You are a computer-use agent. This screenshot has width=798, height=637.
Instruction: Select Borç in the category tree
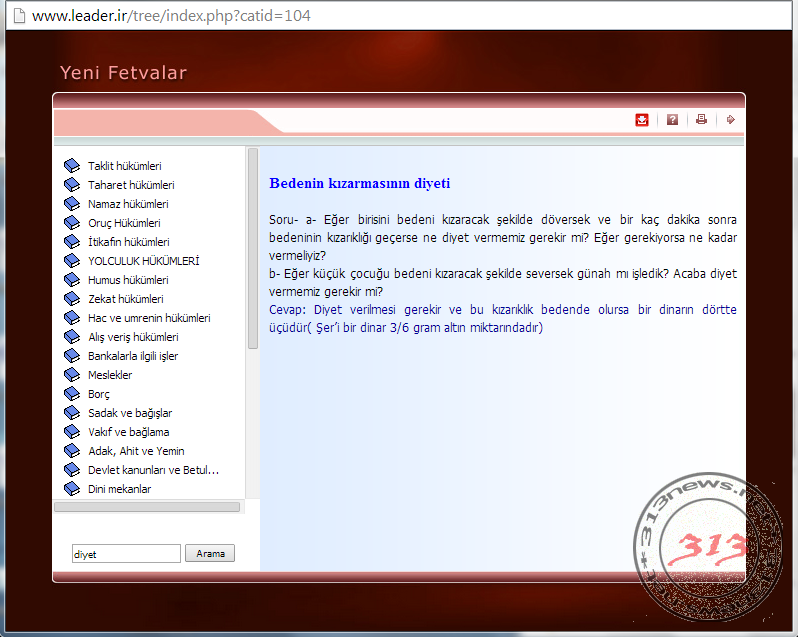point(99,394)
